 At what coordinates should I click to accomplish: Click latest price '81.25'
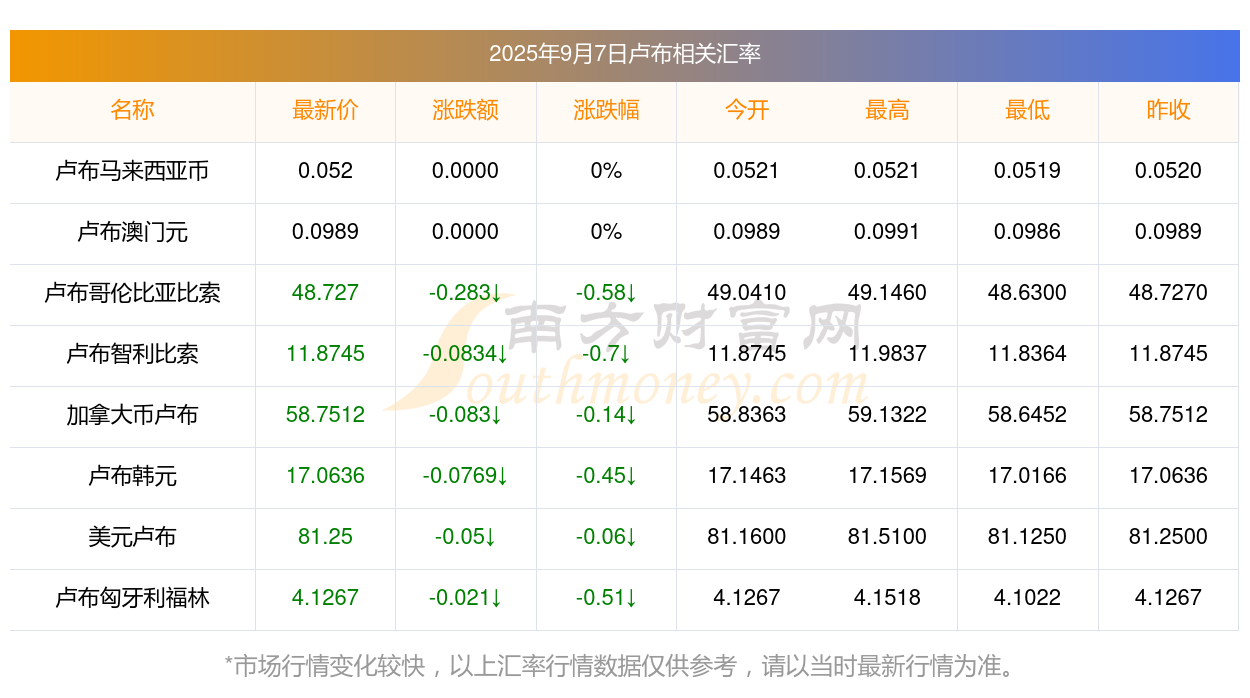(x=326, y=537)
